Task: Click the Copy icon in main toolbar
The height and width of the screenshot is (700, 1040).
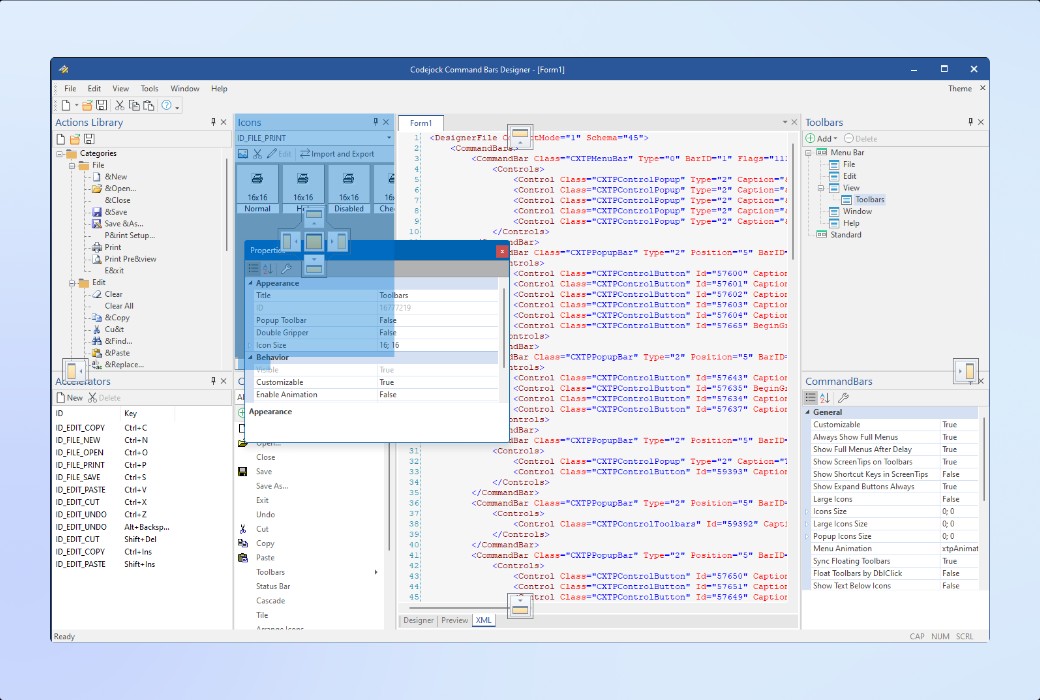Action: (x=134, y=105)
